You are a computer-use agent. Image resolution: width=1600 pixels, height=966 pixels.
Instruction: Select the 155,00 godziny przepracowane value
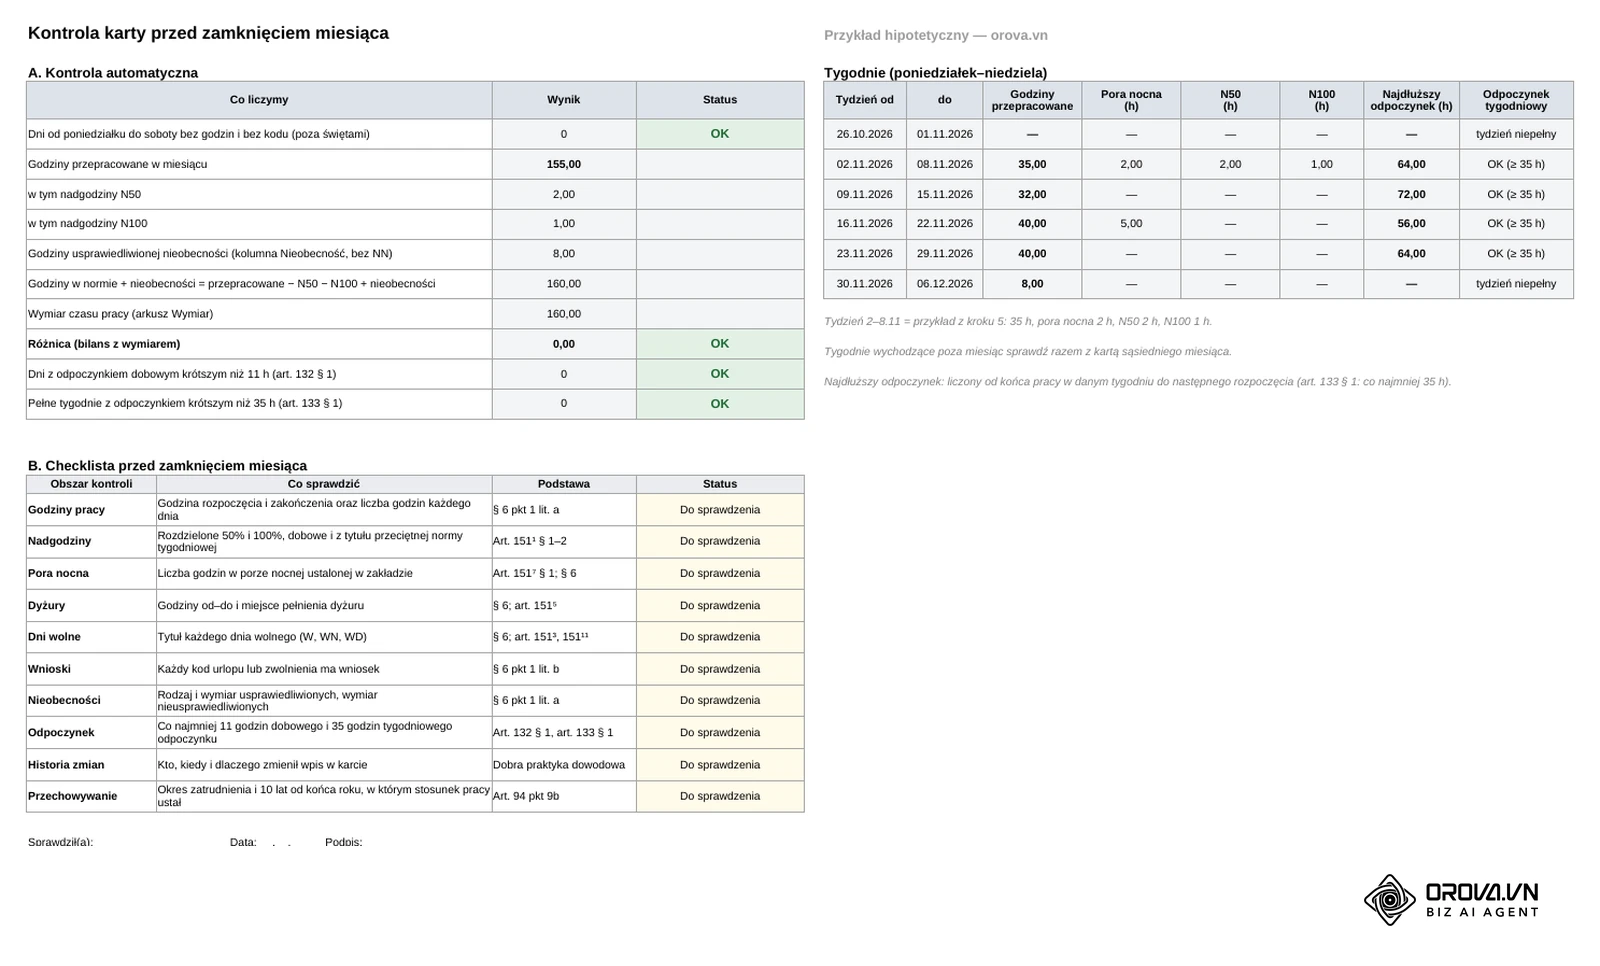[564, 164]
